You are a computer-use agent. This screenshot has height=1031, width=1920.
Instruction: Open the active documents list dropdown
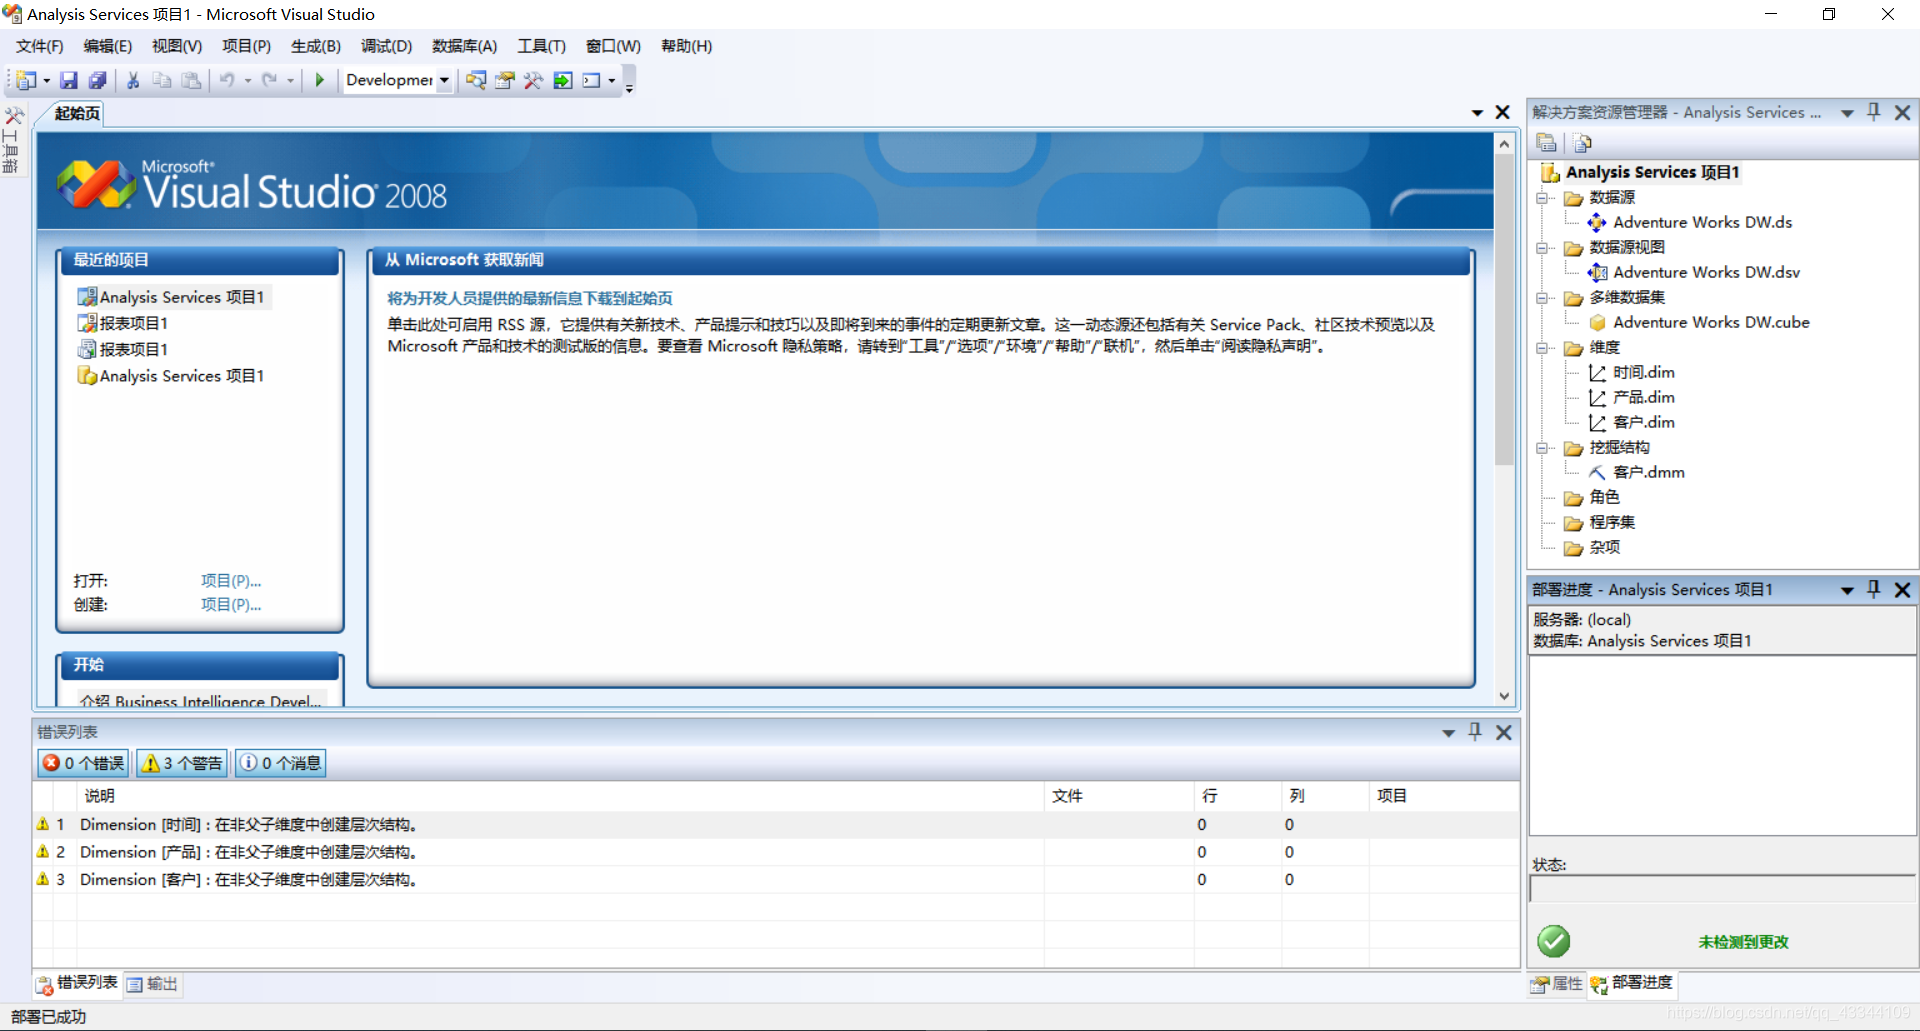point(1477,113)
